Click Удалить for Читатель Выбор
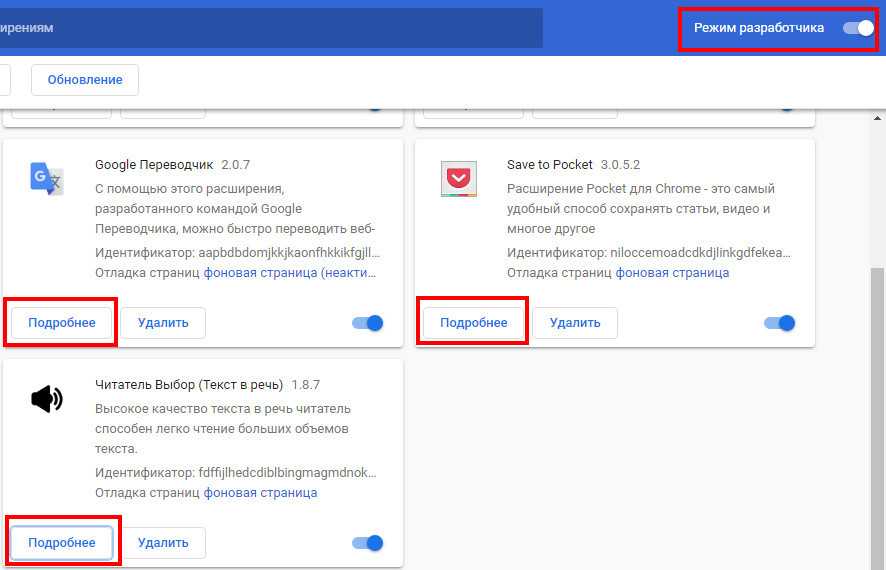 click(x=163, y=542)
